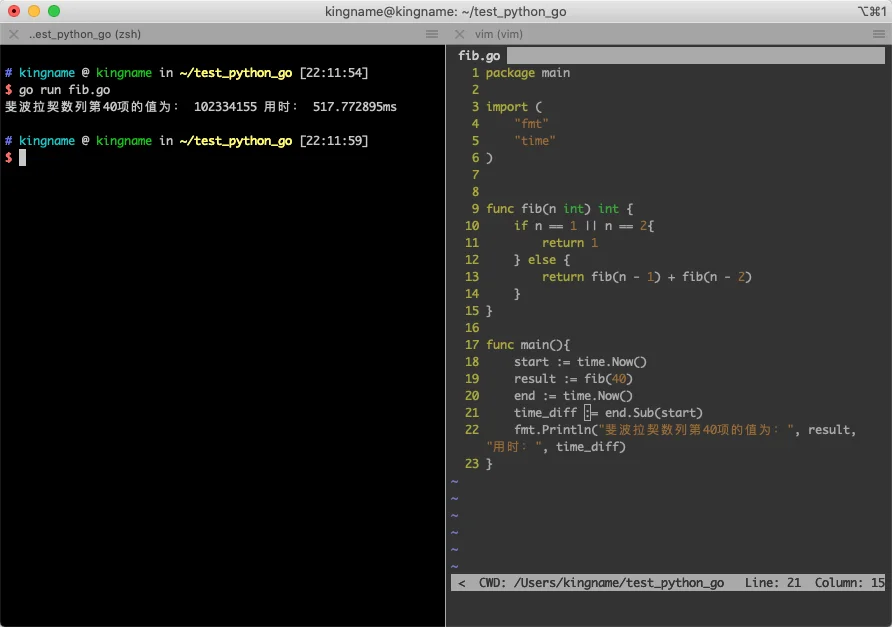Click the '<' marker in vim's status bar
The height and width of the screenshot is (627, 892).
point(461,583)
